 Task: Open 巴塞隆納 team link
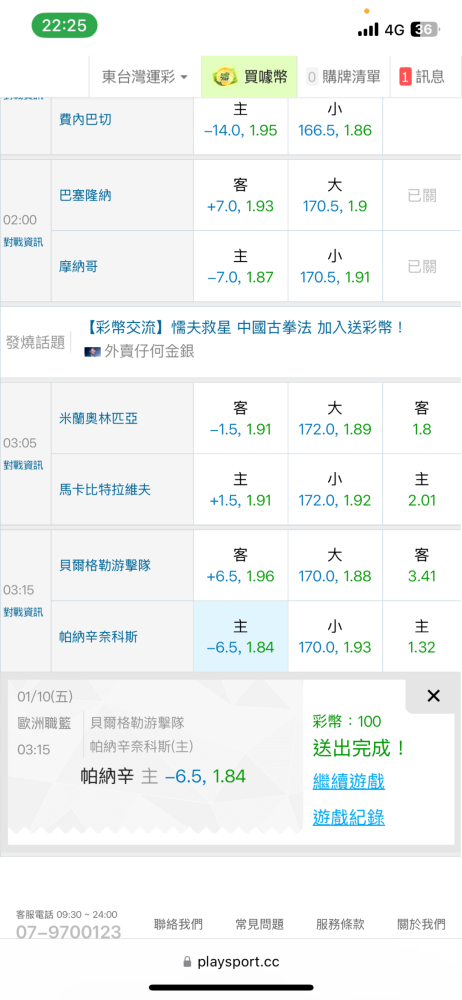pos(85,195)
